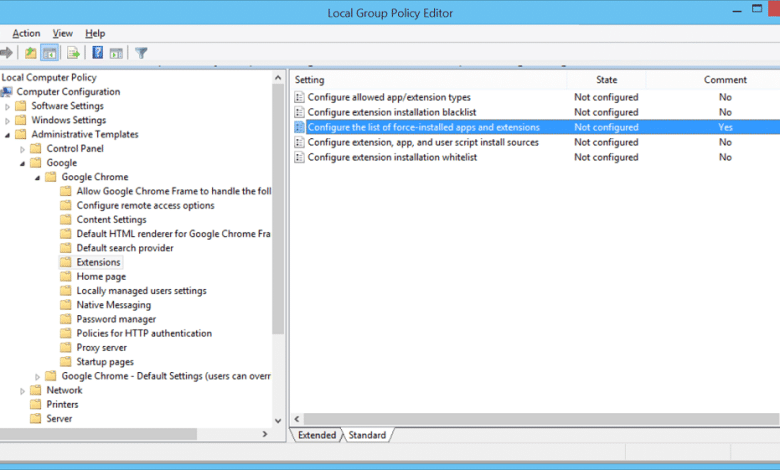Select Configure remote access options folder
The image size is (780, 470).
pyautogui.click(x=145, y=205)
